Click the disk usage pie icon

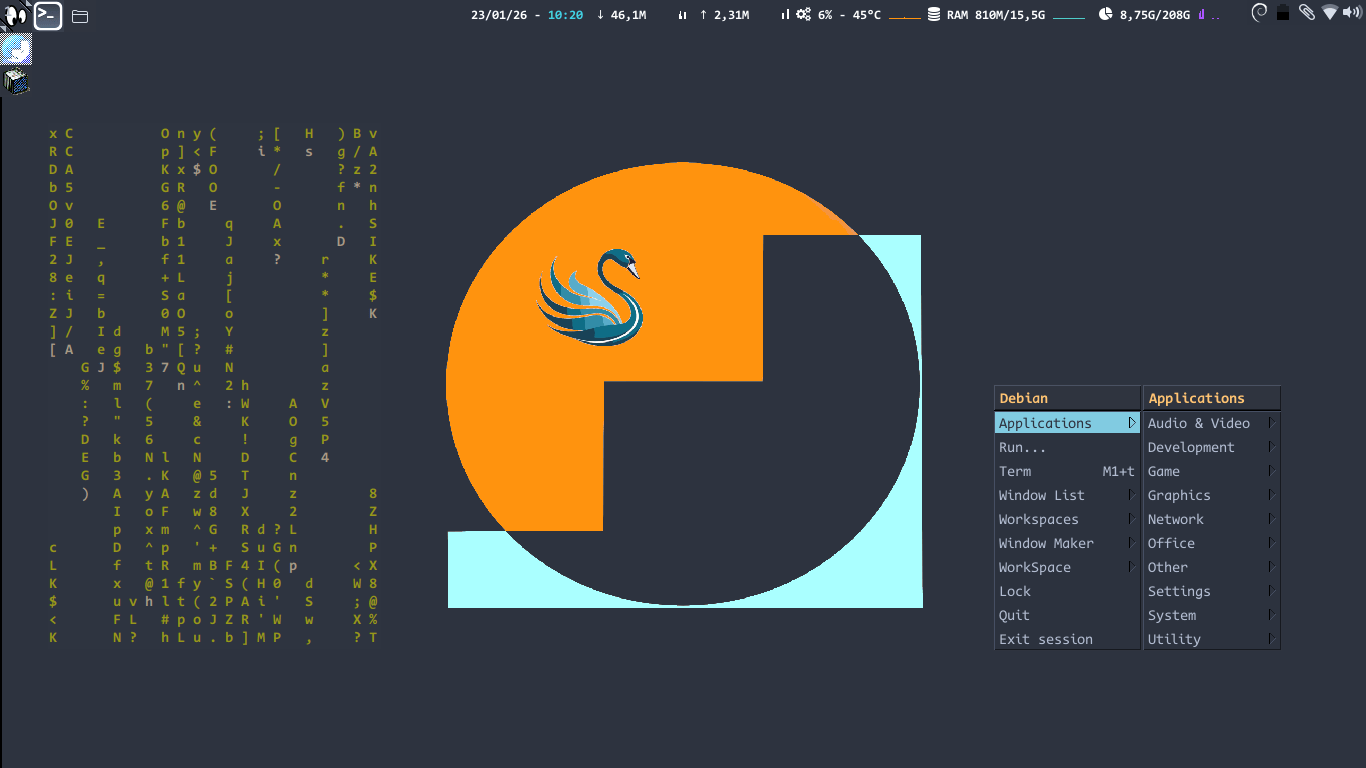click(x=1105, y=15)
